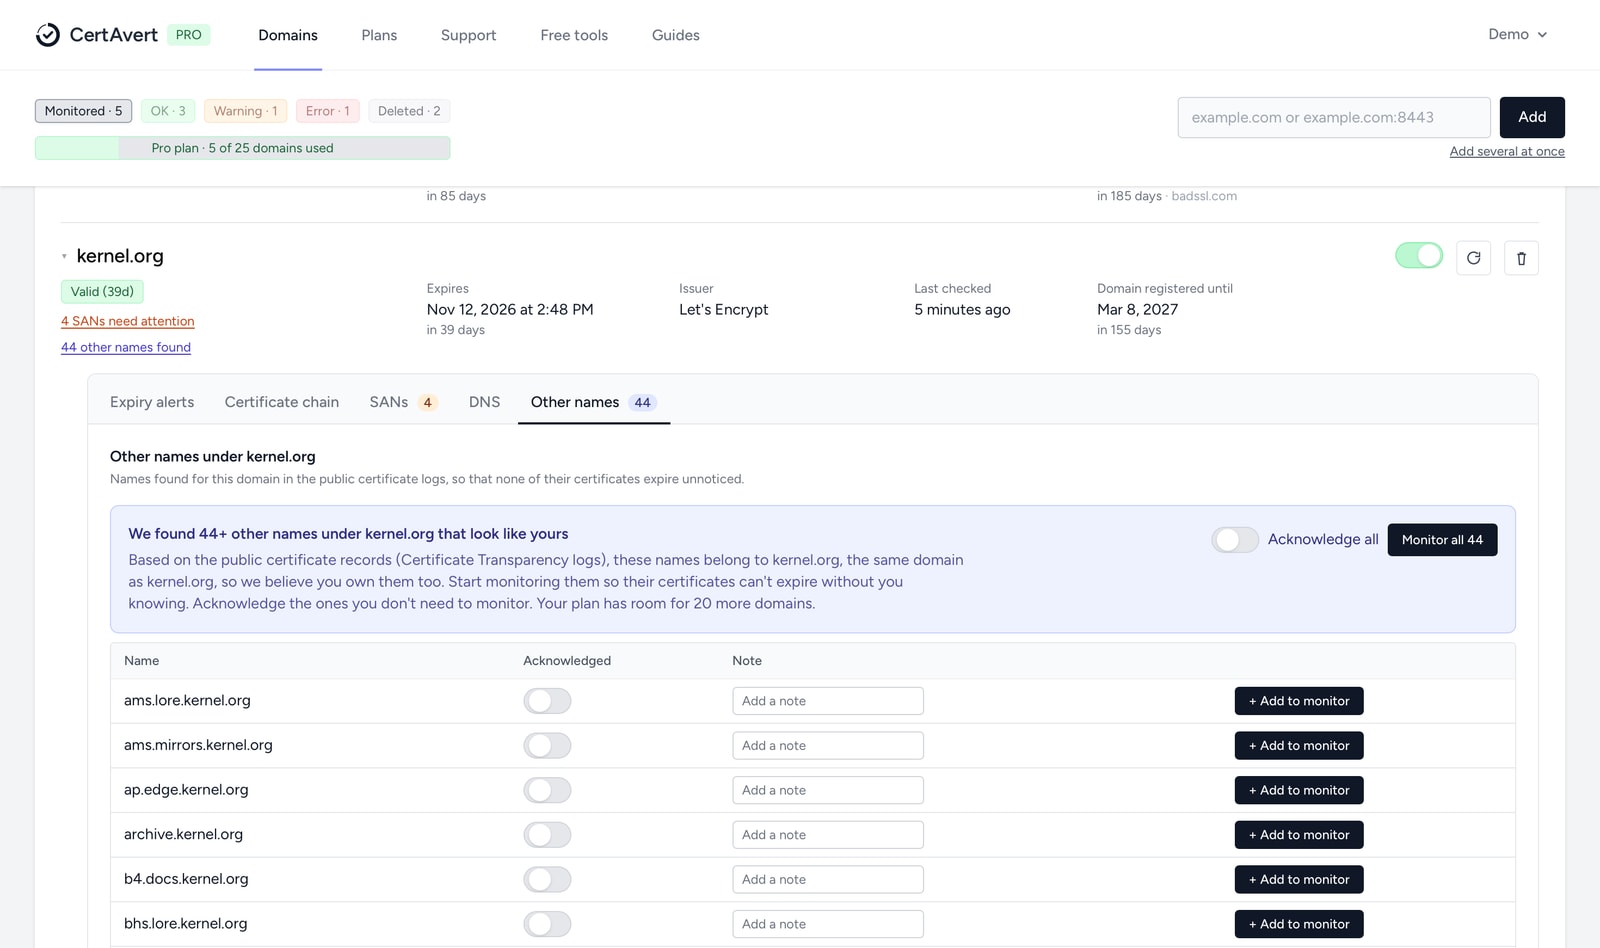
Task: Open the Domains nav item
Action: click(x=288, y=35)
